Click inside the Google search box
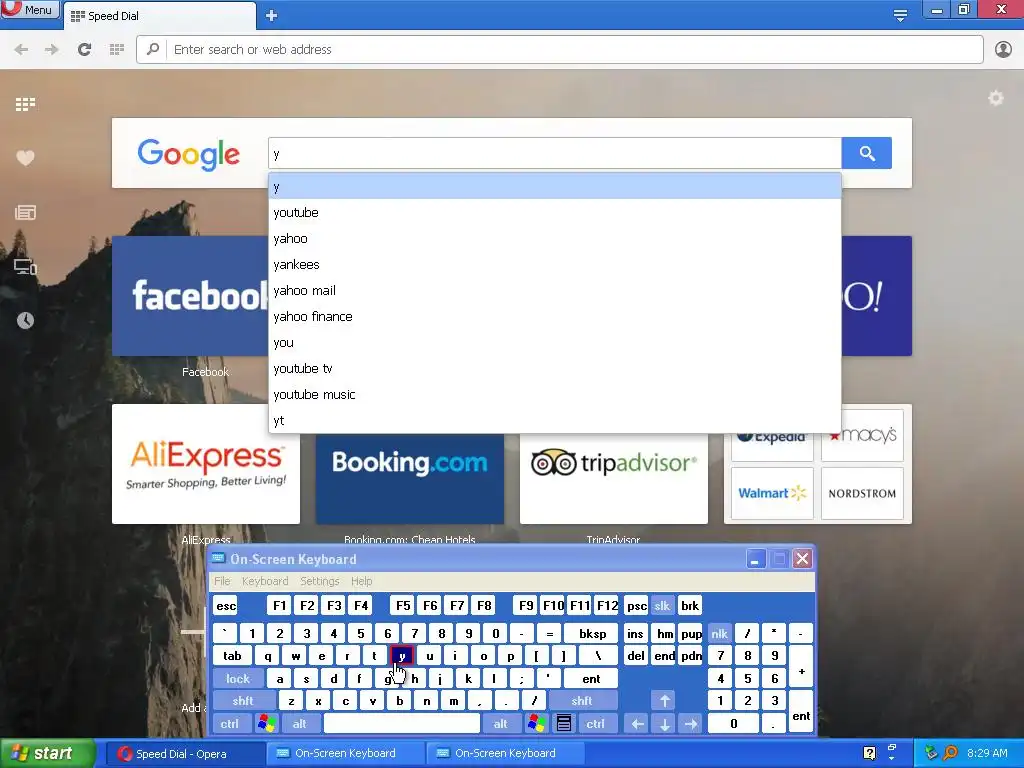 (554, 153)
